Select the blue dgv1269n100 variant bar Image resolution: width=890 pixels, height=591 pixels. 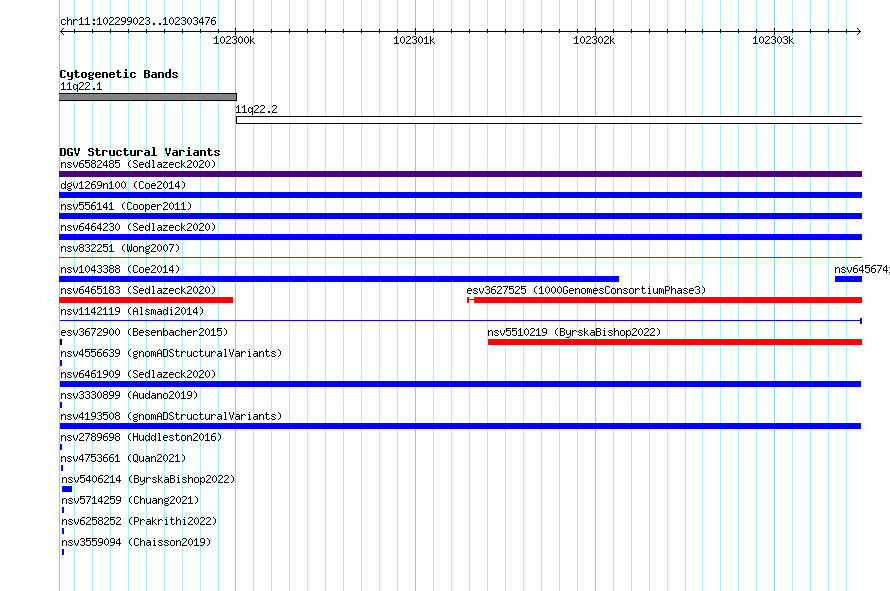[460, 195]
